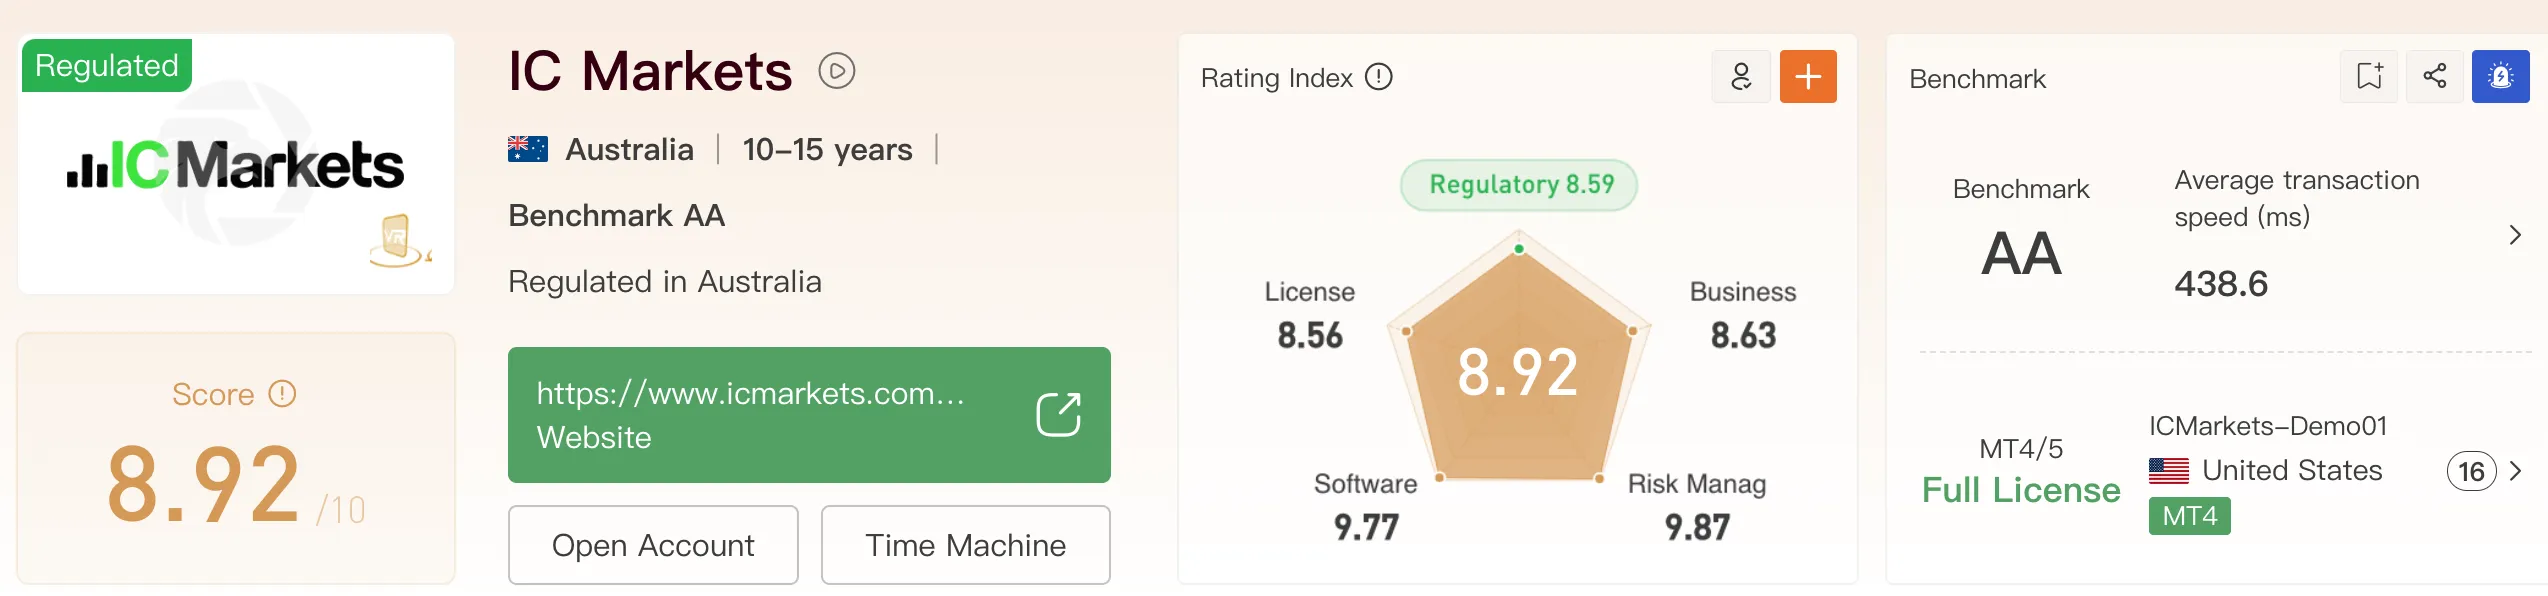Select the Software 9.77 rating

(x=1366, y=508)
